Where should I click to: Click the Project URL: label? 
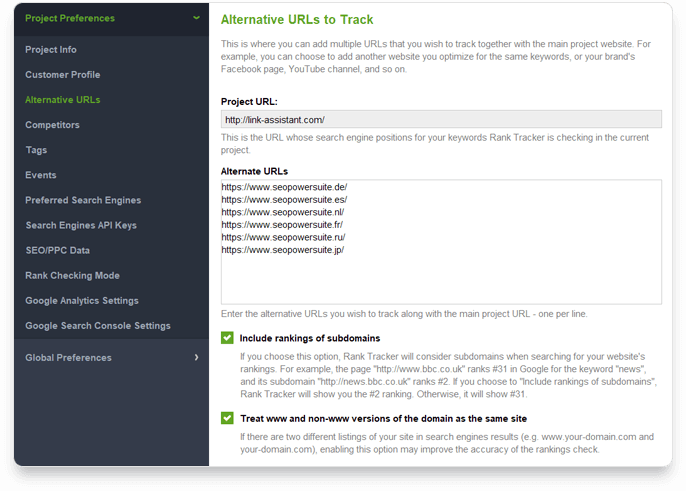[249, 102]
